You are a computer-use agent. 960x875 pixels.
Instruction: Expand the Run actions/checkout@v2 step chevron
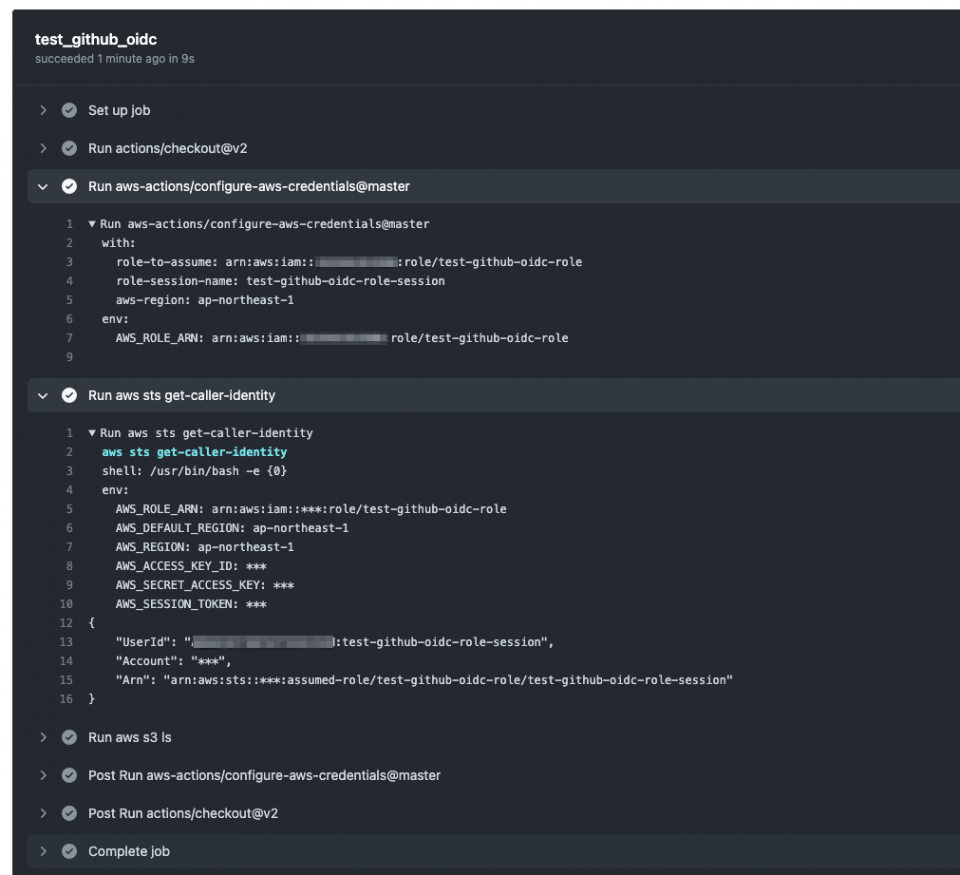point(43,148)
